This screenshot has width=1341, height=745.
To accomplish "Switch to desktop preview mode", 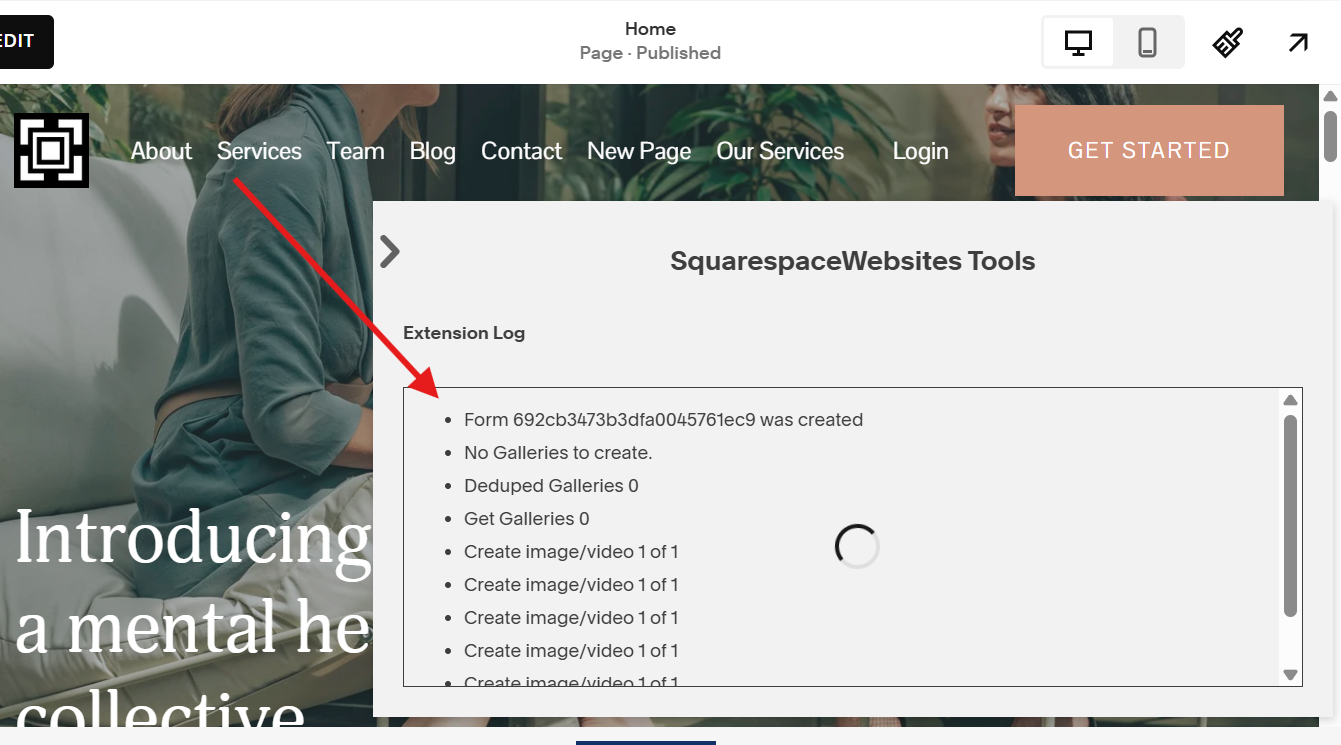I will (1077, 42).
